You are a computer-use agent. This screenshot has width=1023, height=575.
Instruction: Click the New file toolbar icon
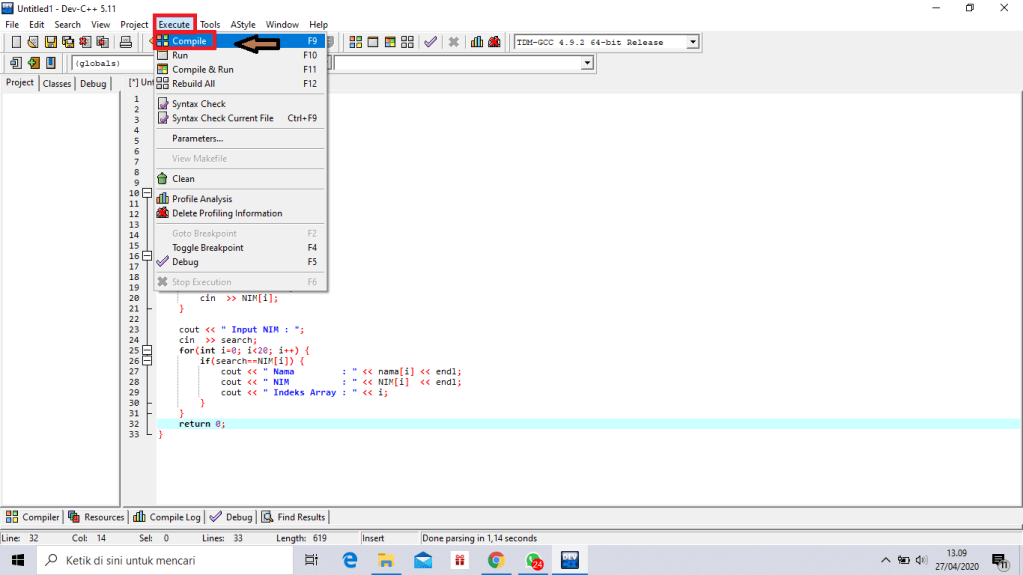pos(16,42)
